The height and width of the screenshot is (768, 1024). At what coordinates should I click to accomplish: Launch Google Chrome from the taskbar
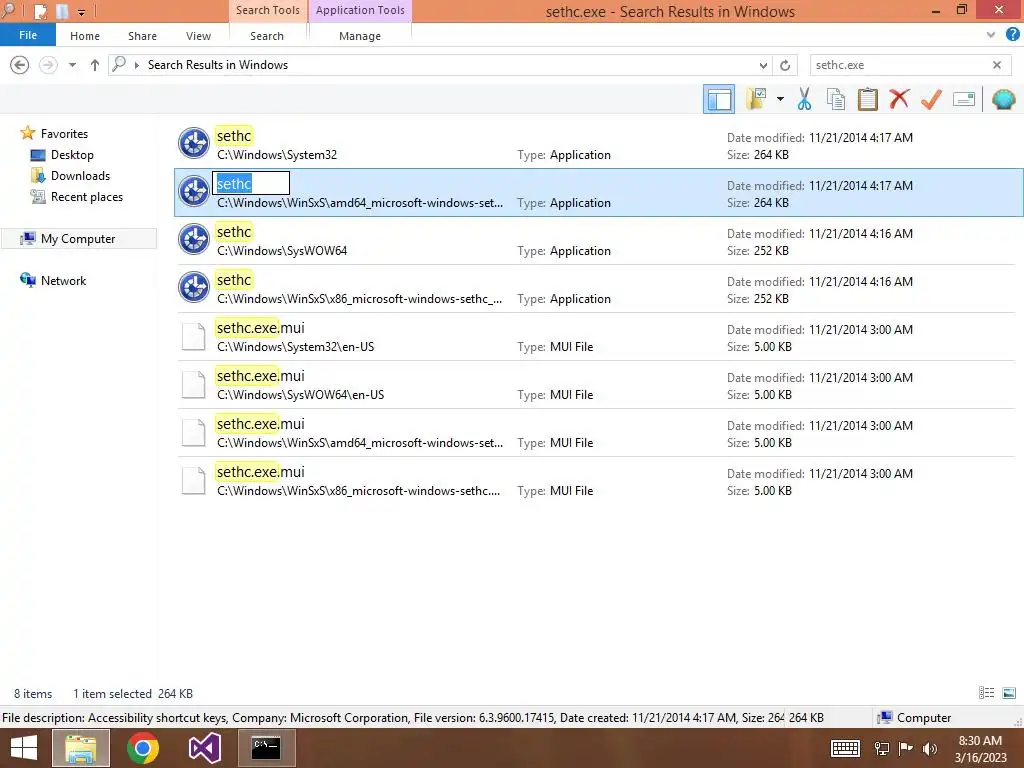pyautogui.click(x=143, y=748)
